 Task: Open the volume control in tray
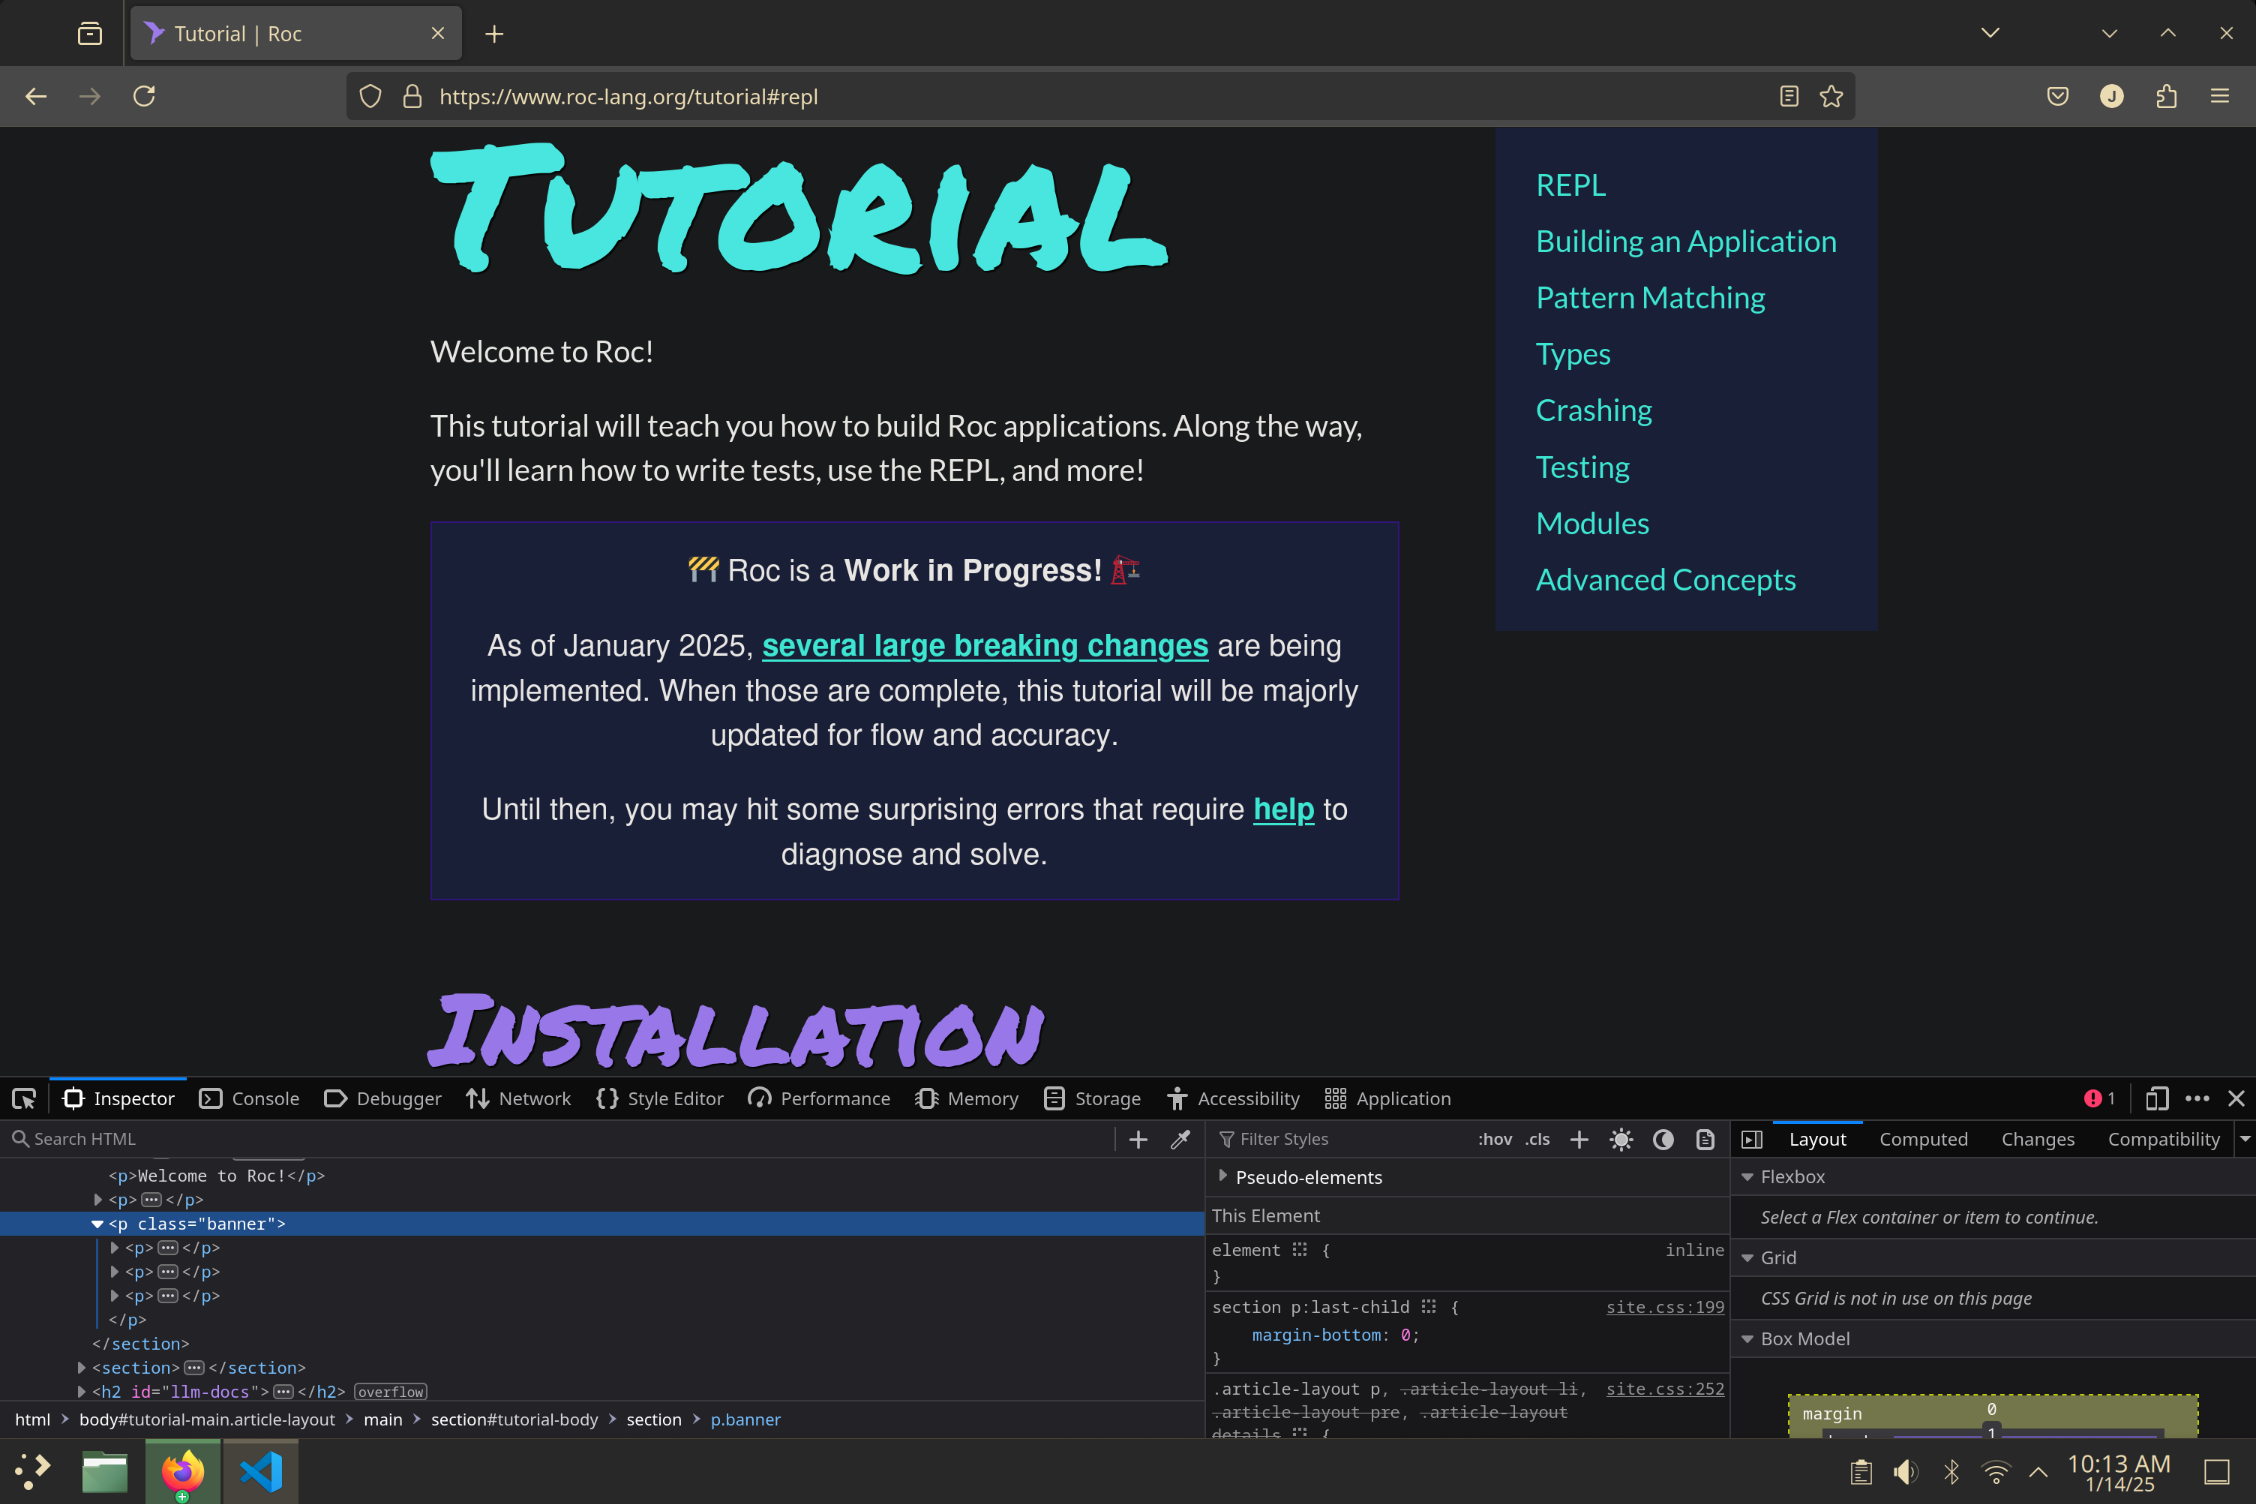click(1905, 1473)
